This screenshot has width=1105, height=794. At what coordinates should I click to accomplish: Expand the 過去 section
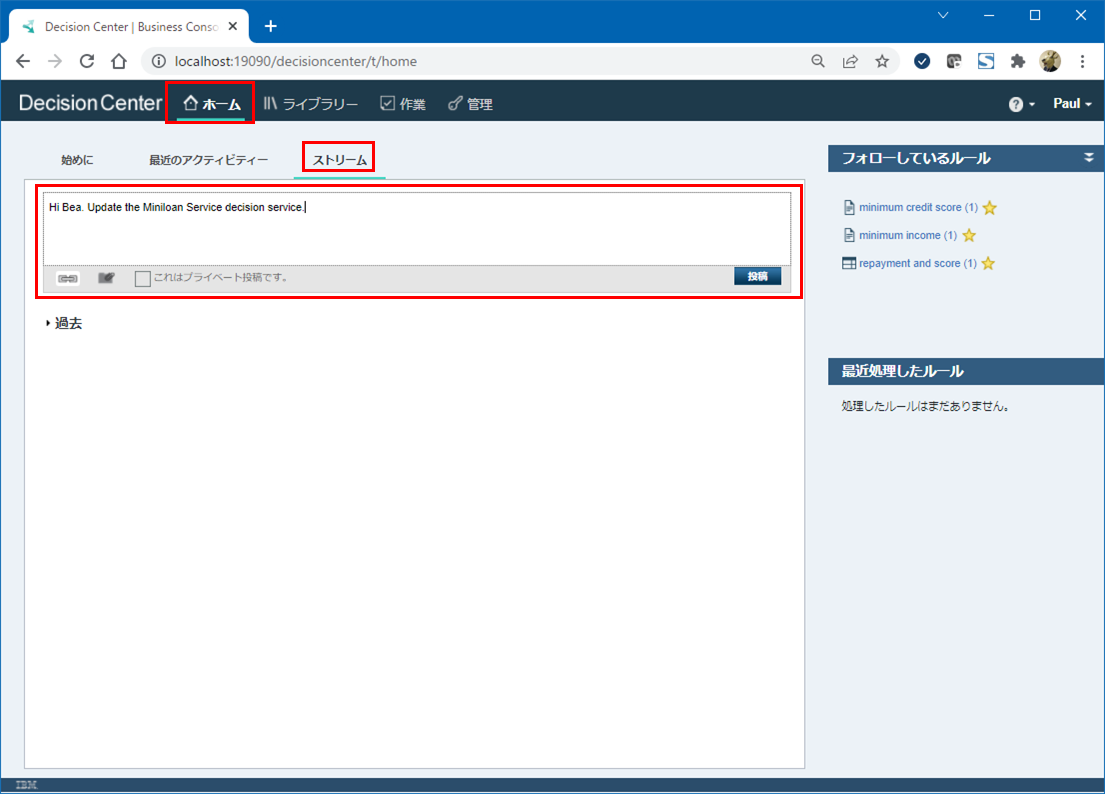click(x=63, y=323)
